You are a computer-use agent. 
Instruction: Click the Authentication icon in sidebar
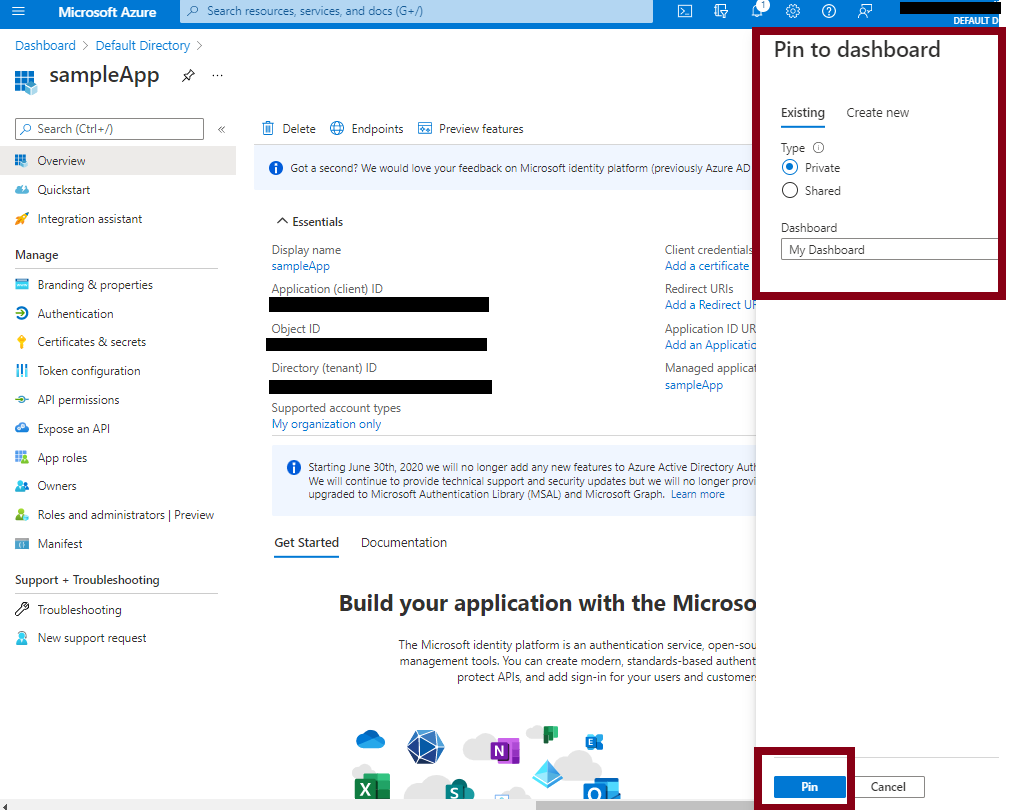tap(22, 313)
